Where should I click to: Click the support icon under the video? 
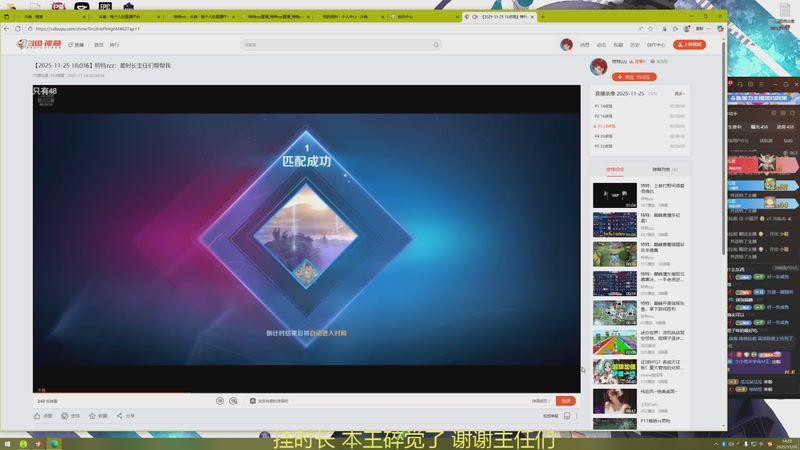click(x=65, y=416)
